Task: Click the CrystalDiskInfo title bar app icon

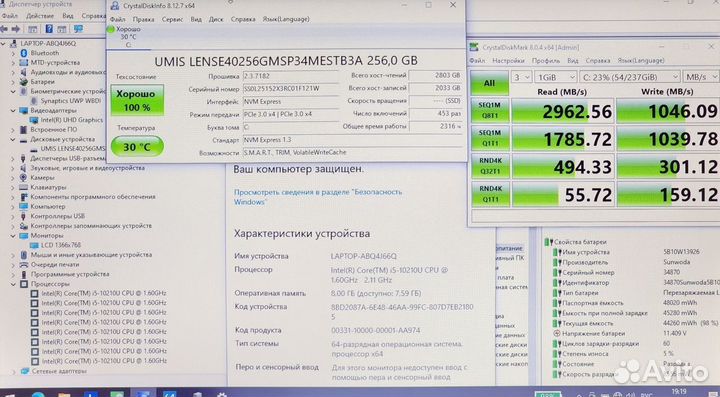Action: [115, 6]
